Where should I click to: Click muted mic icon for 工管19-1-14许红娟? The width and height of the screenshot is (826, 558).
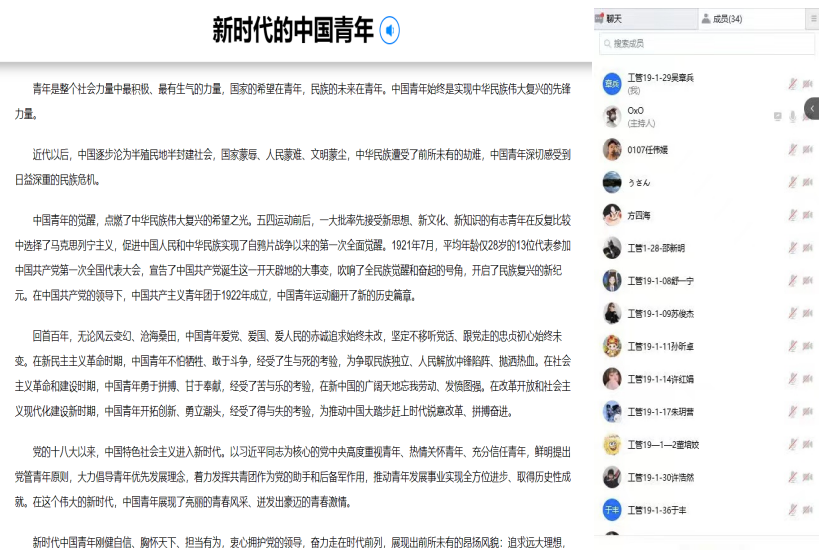(792, 379)
